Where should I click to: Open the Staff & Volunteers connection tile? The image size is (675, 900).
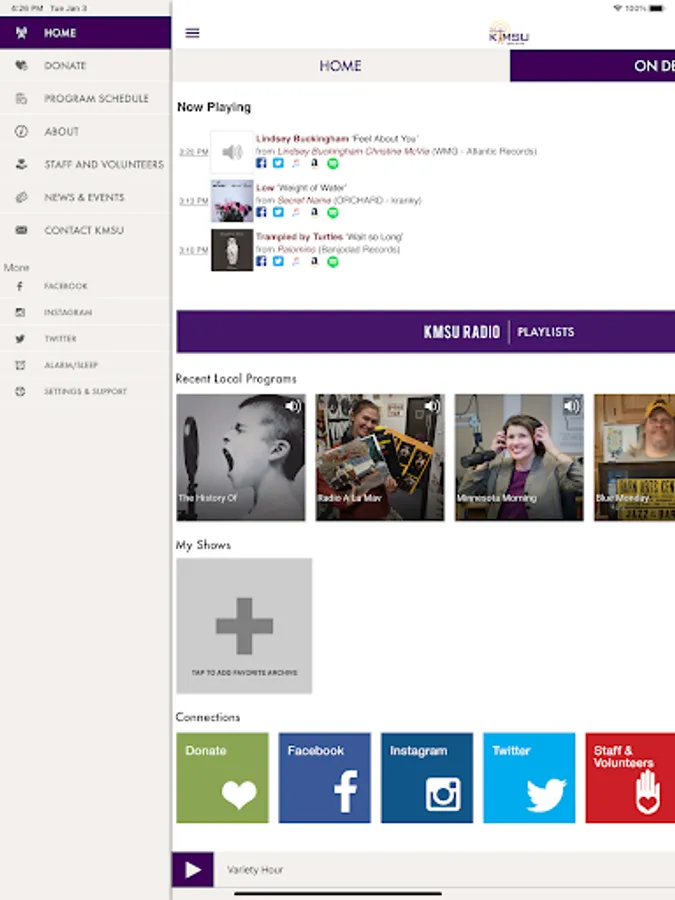pyautogui.click(x=630, y=778)
